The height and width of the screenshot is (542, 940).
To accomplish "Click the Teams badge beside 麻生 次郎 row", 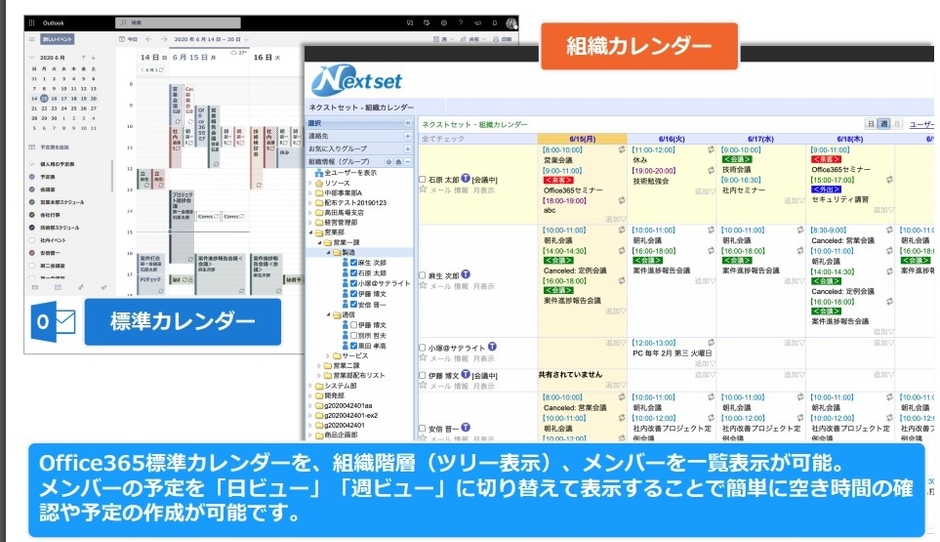I will [x=465, y=275].
